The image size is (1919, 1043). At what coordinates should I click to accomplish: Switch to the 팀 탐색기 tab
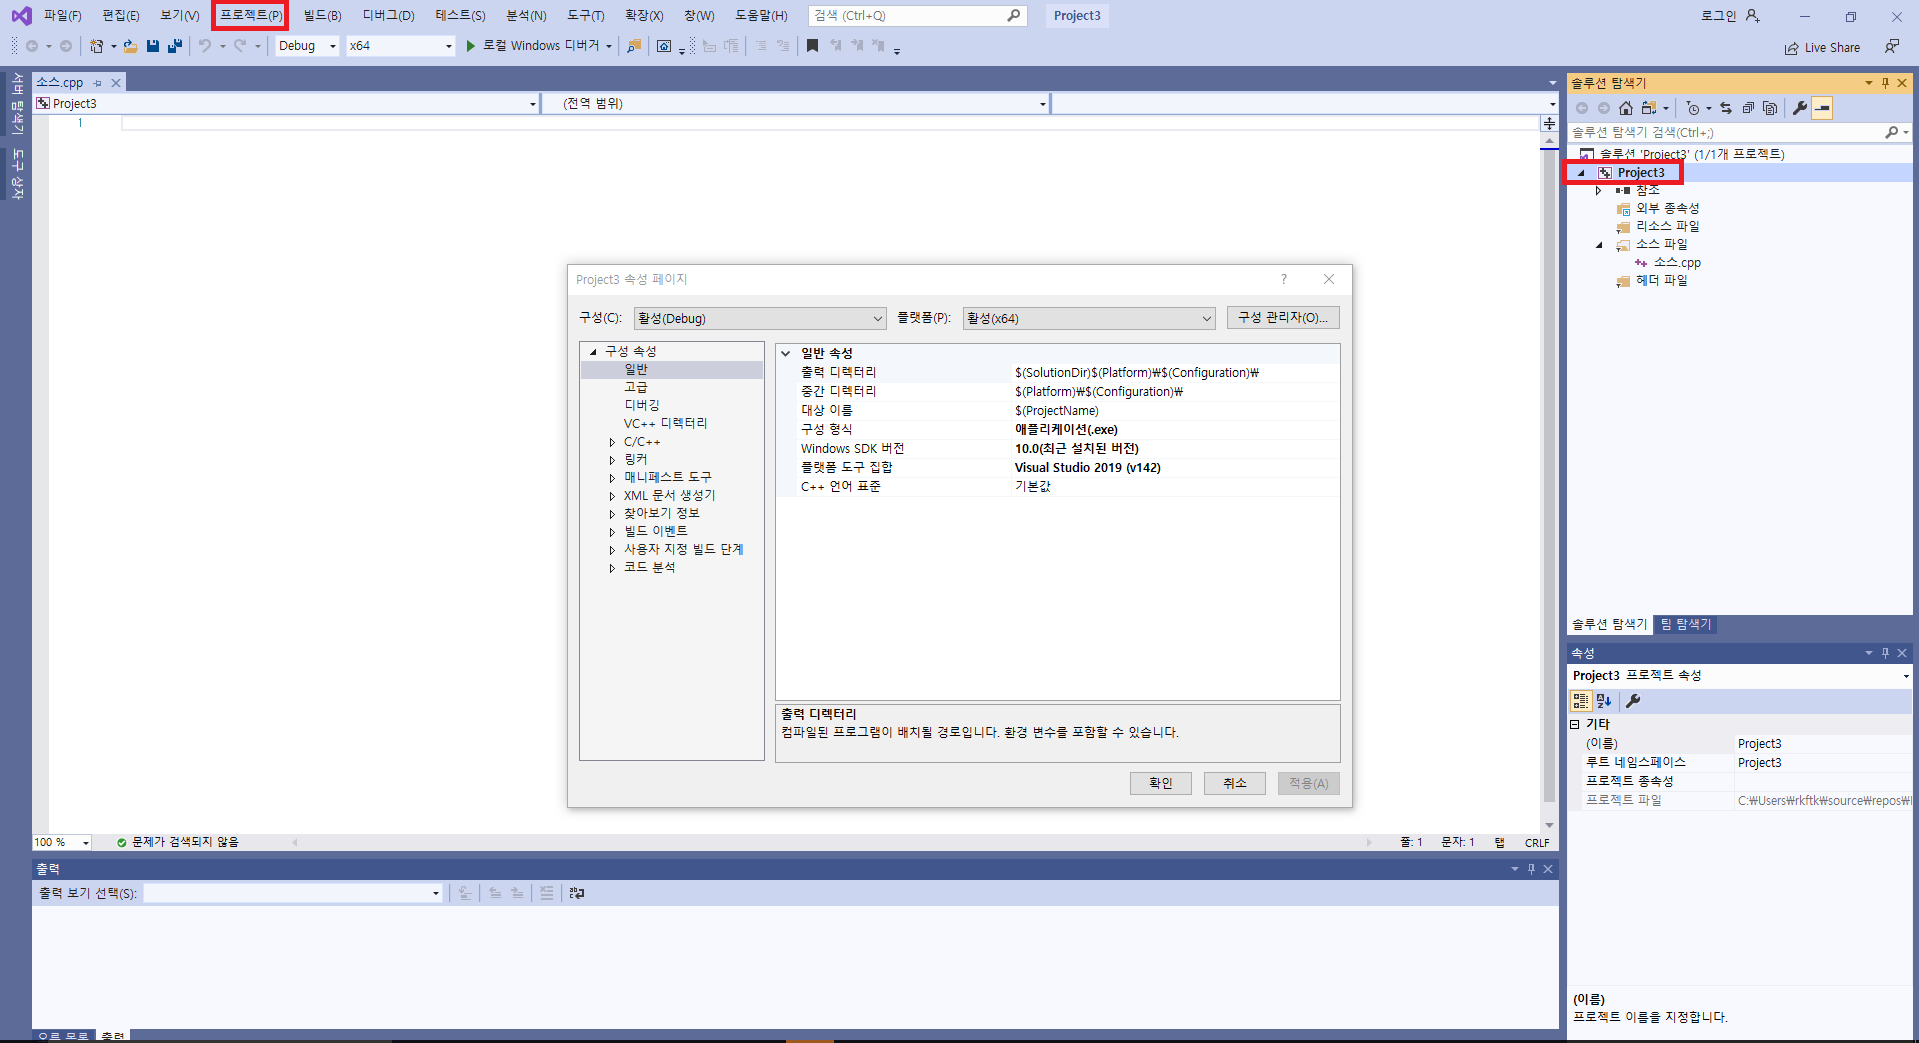(1686, 624)
